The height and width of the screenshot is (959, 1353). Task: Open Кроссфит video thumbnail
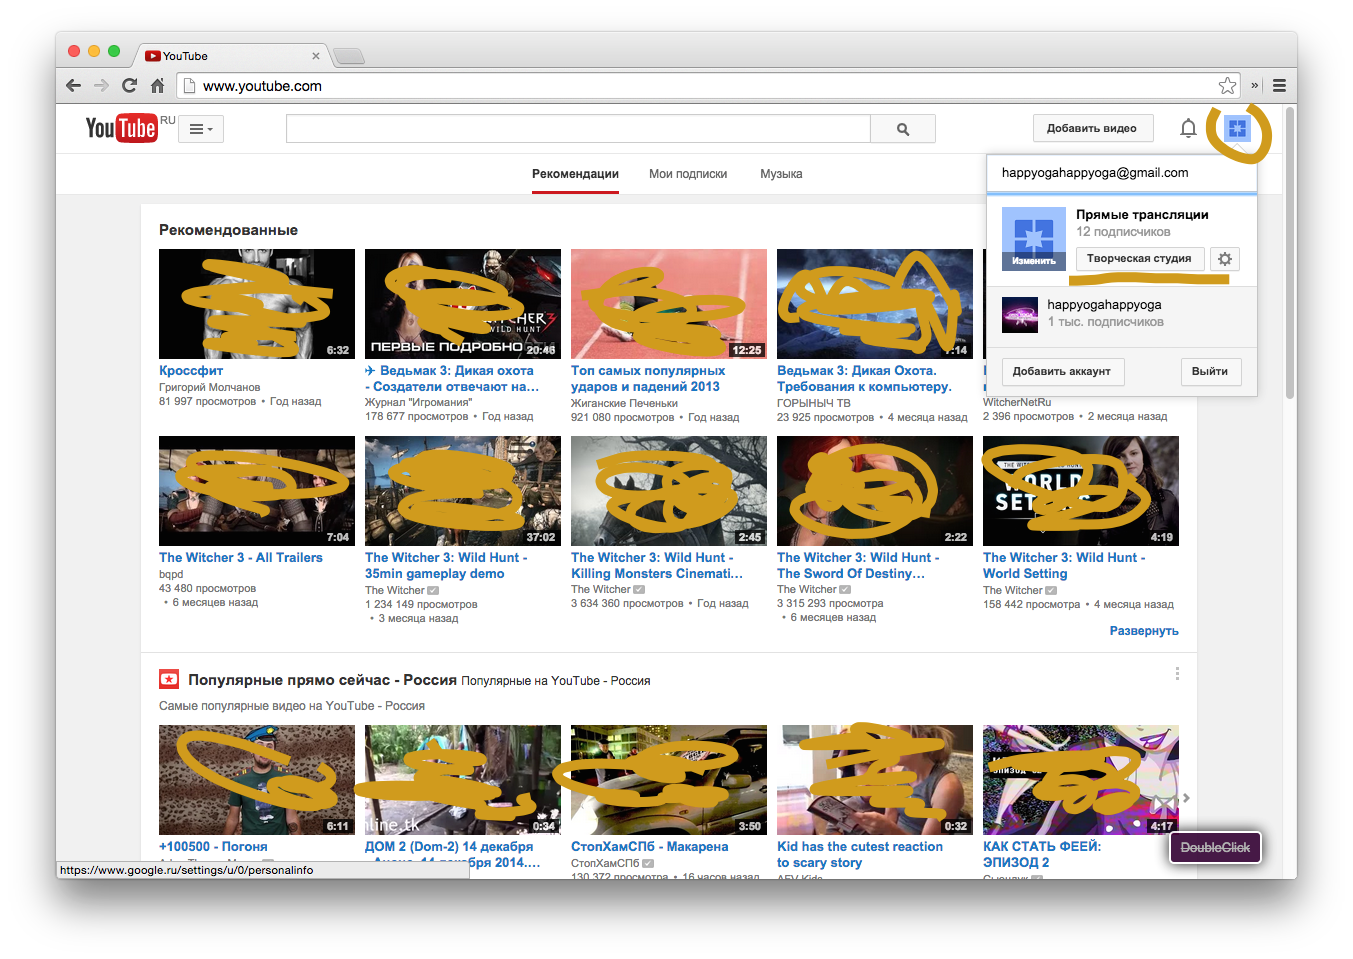coord(257,304)
